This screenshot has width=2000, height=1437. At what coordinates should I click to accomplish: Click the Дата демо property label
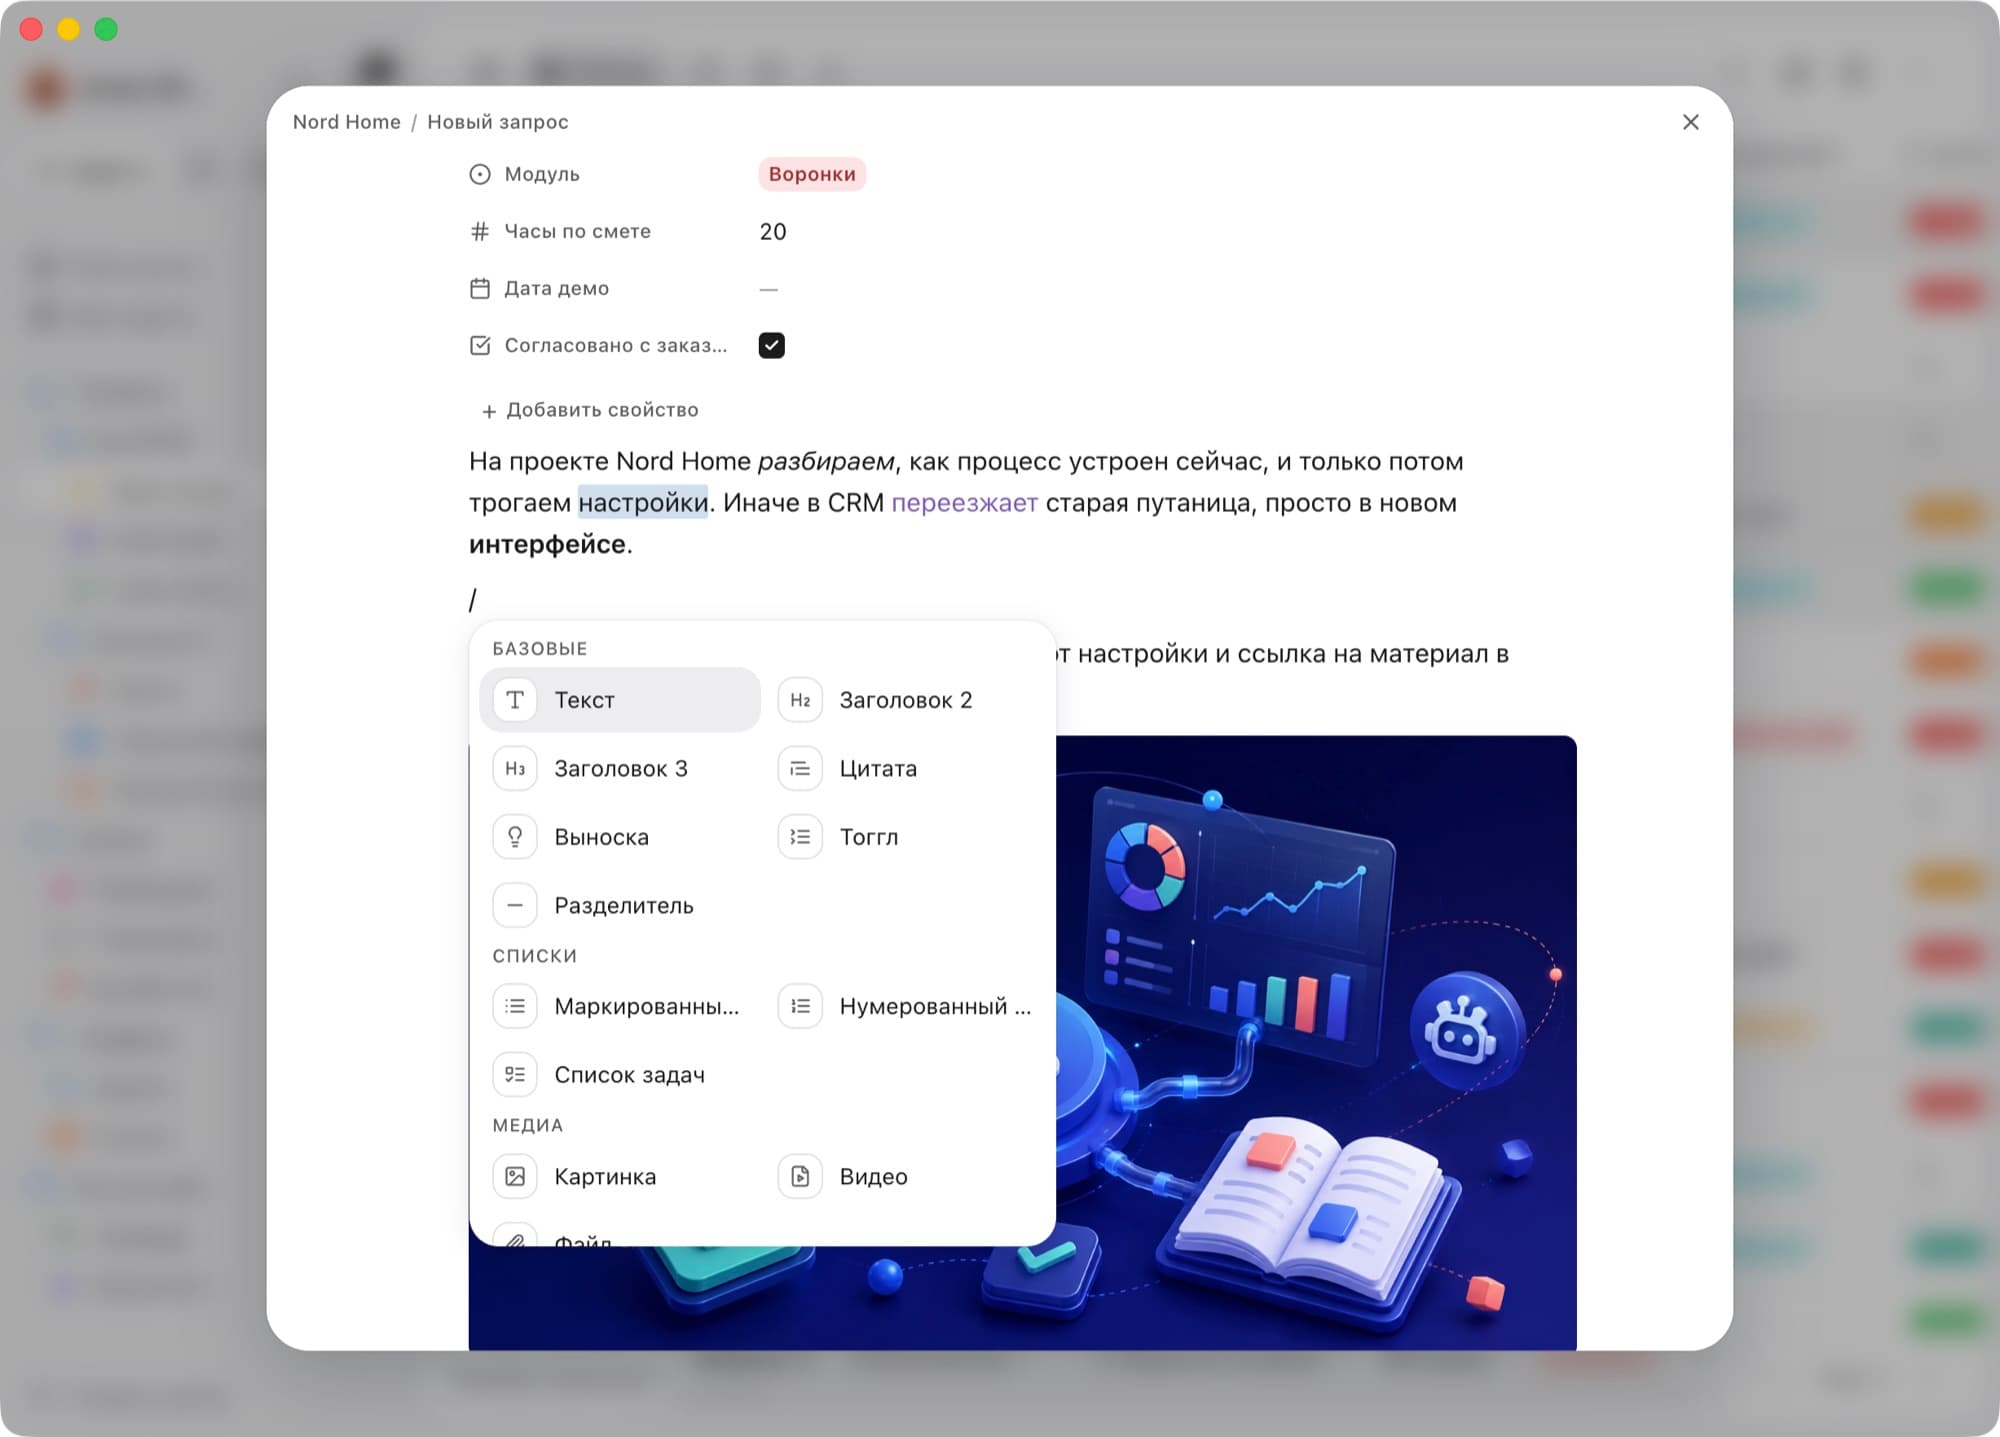[556, 289]
